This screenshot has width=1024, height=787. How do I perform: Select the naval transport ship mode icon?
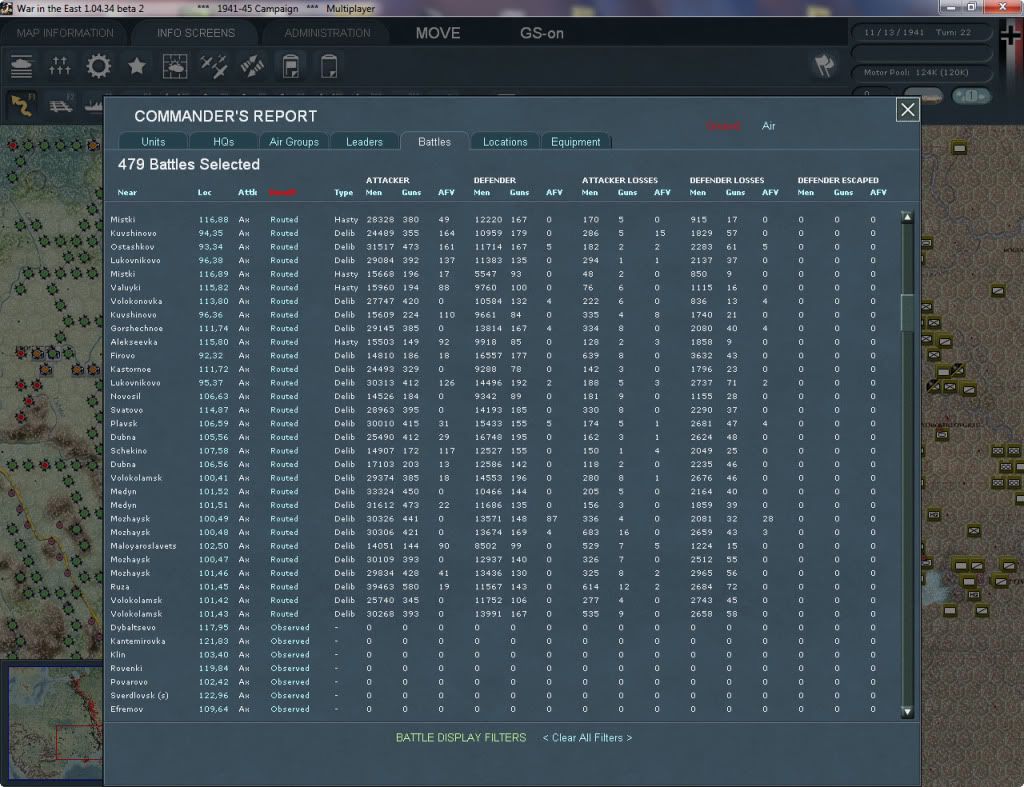pyautogui.click(x=95, y=106)
